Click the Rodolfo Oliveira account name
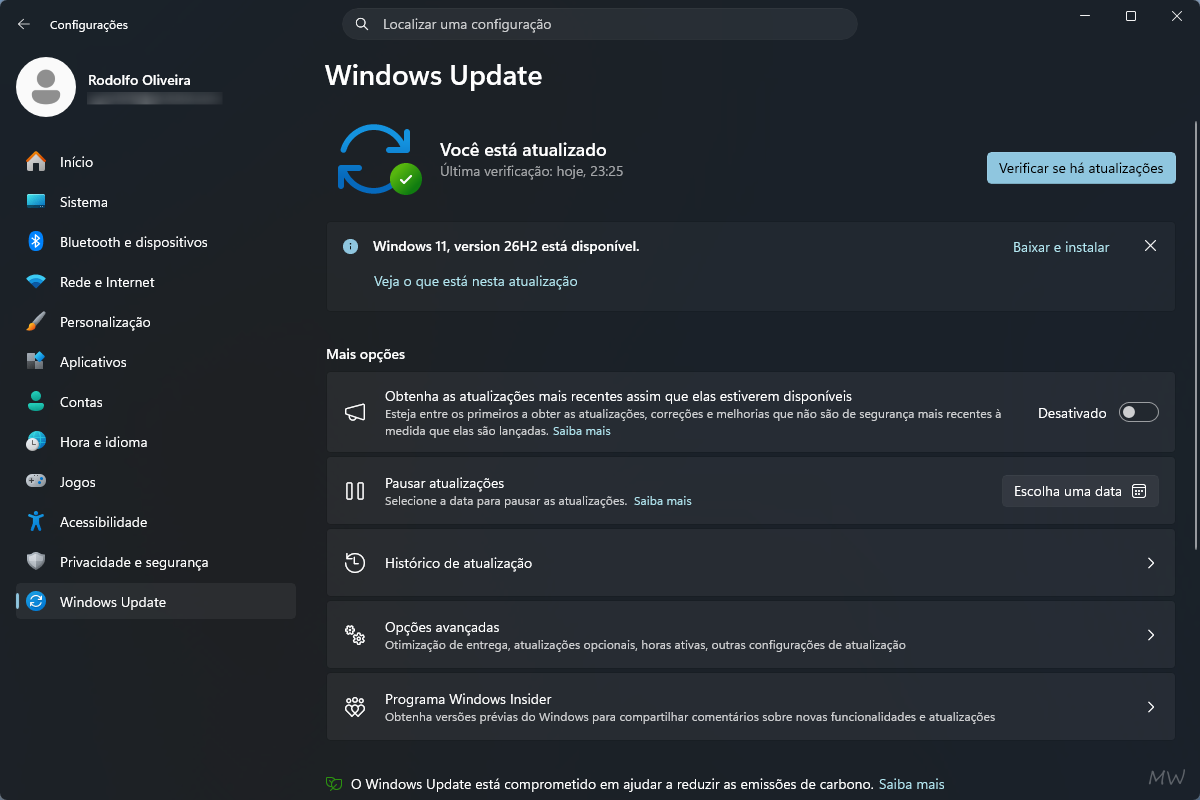 coord(139,80)
